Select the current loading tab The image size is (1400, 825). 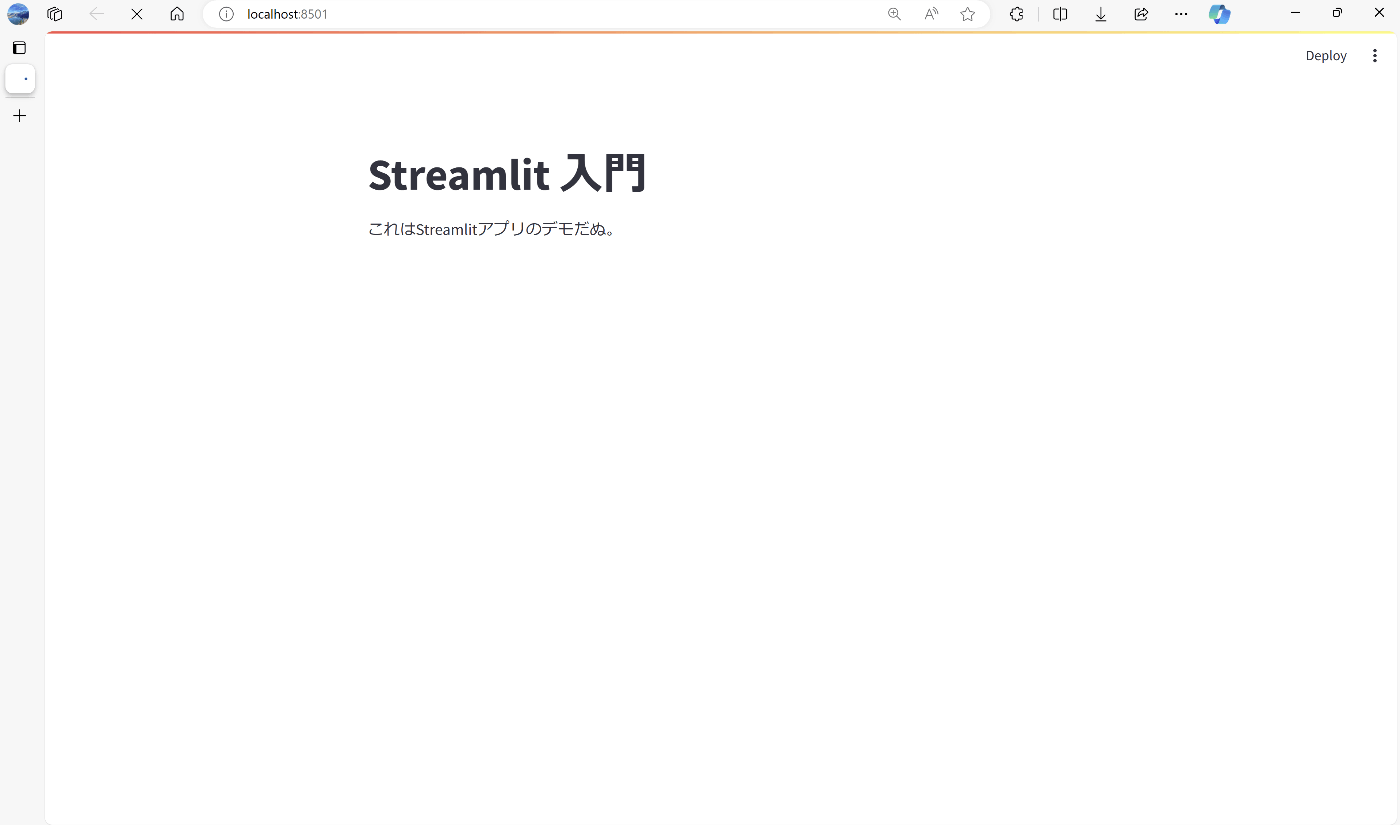pyautogui.click(x=20, y=79)
